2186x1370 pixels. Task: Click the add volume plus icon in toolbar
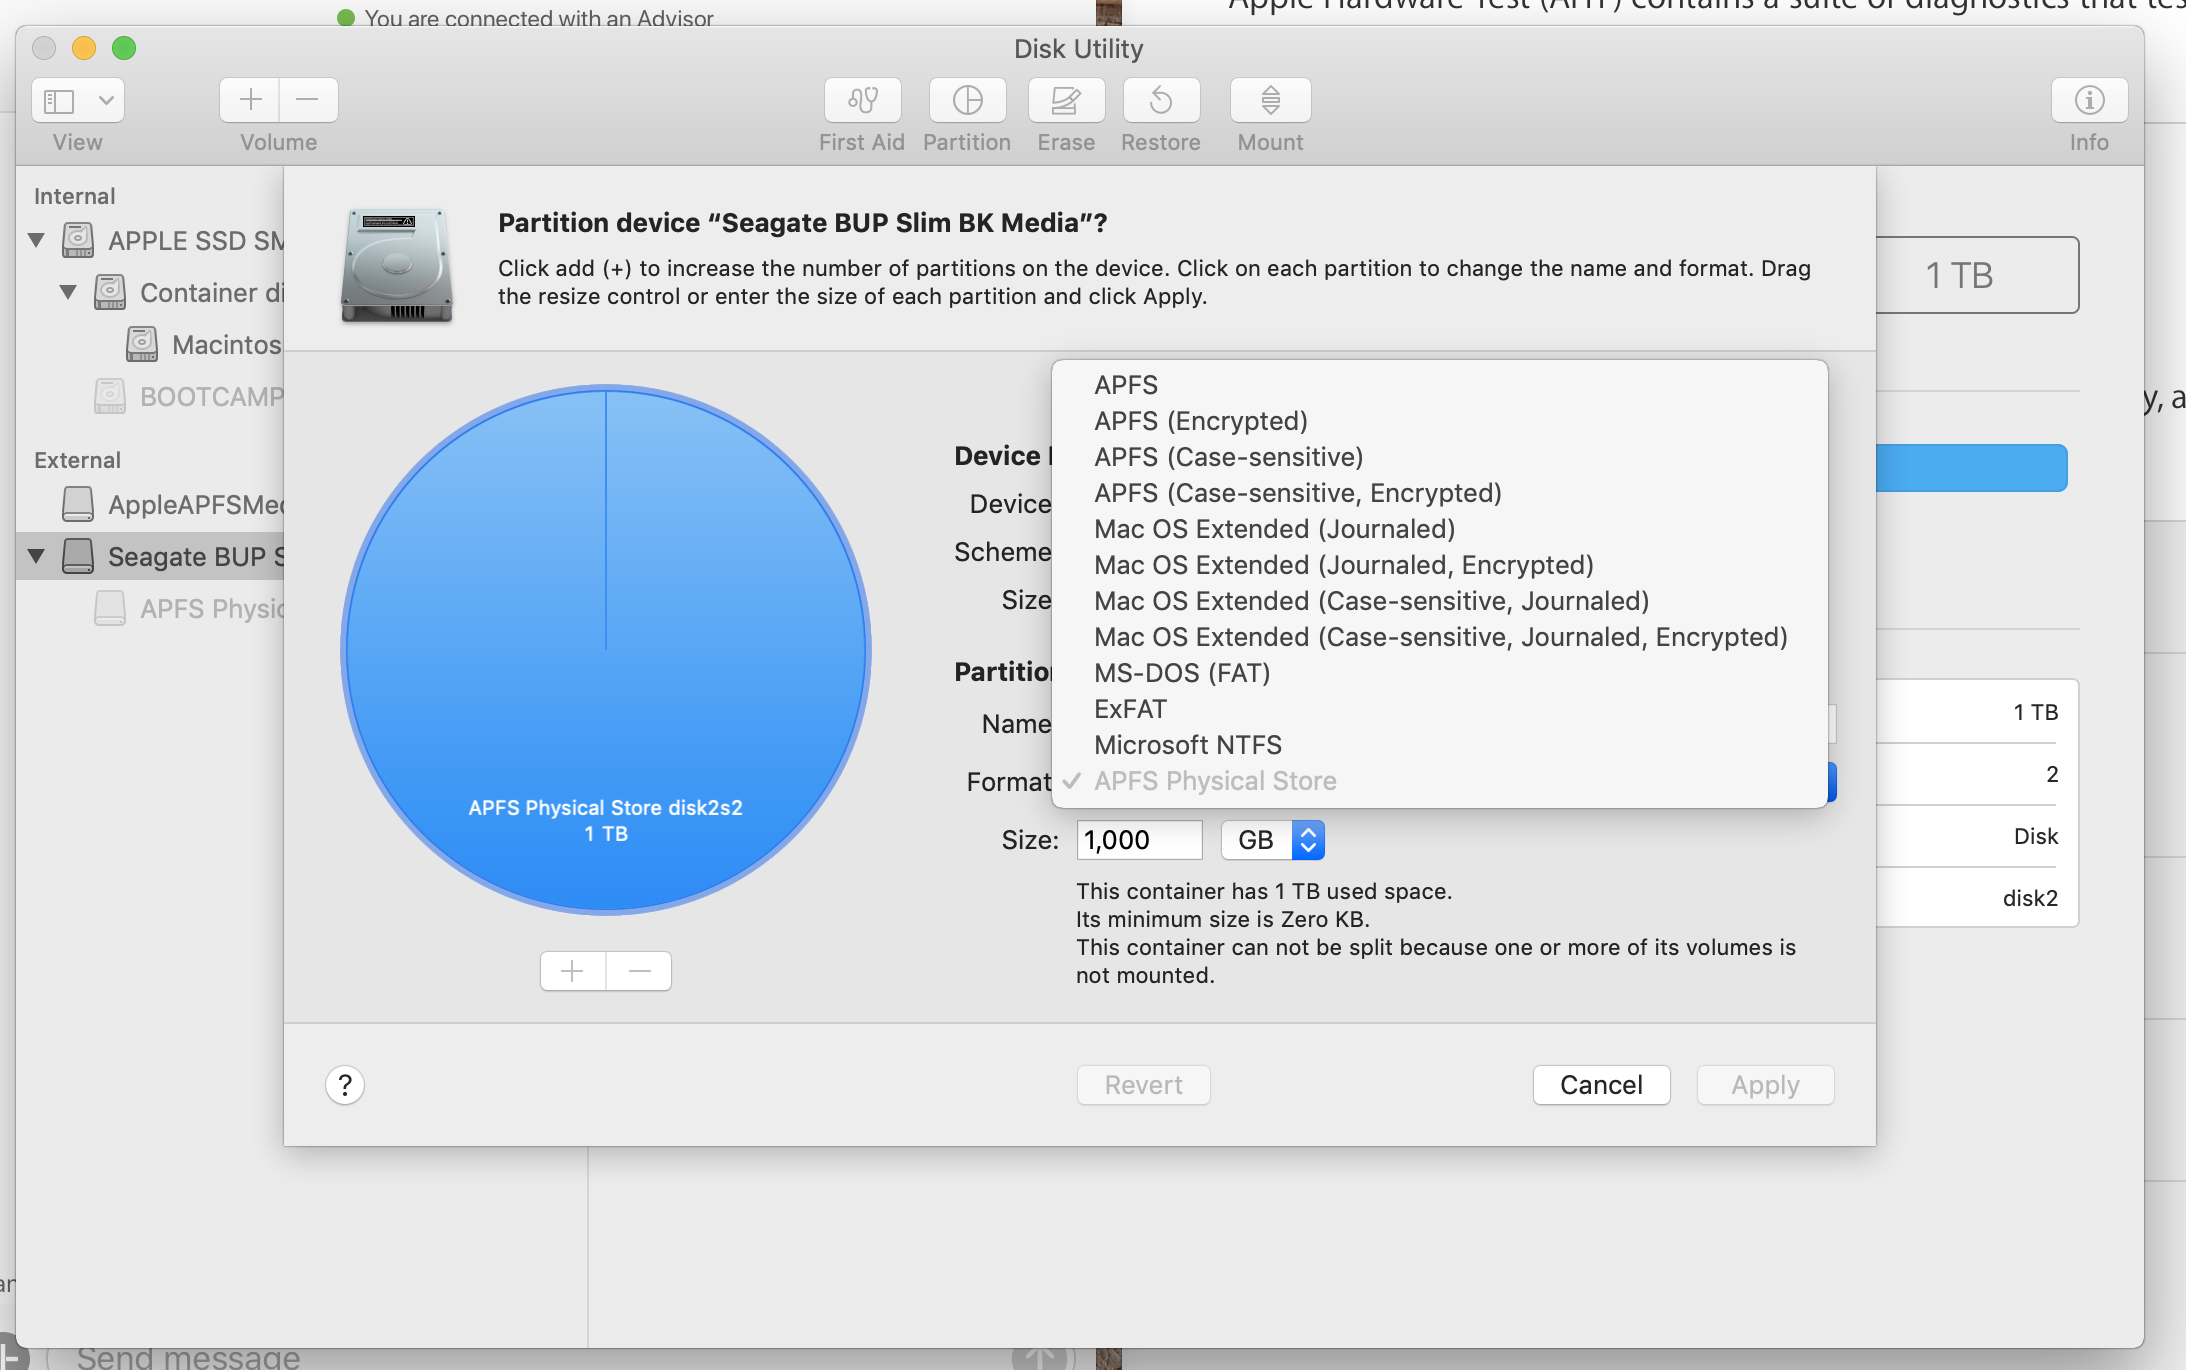(x=250, y=100)
